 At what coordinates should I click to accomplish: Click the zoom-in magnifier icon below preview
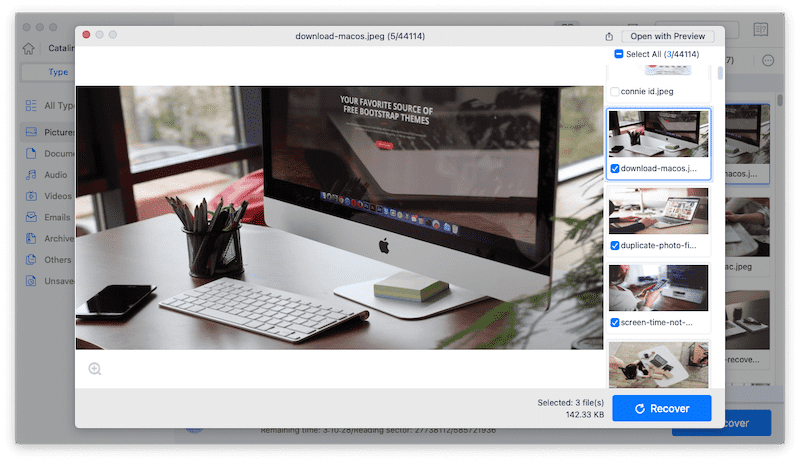(95, 369)
